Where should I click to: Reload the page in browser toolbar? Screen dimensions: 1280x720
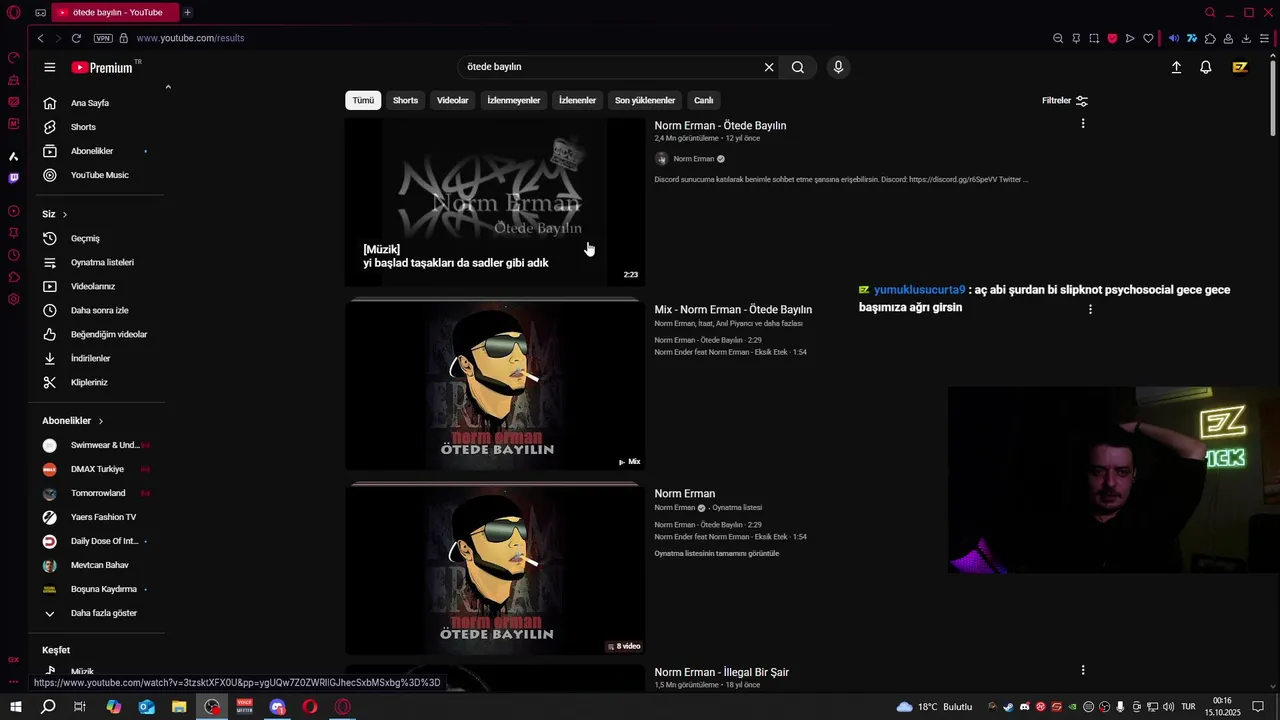coord(76,38)
